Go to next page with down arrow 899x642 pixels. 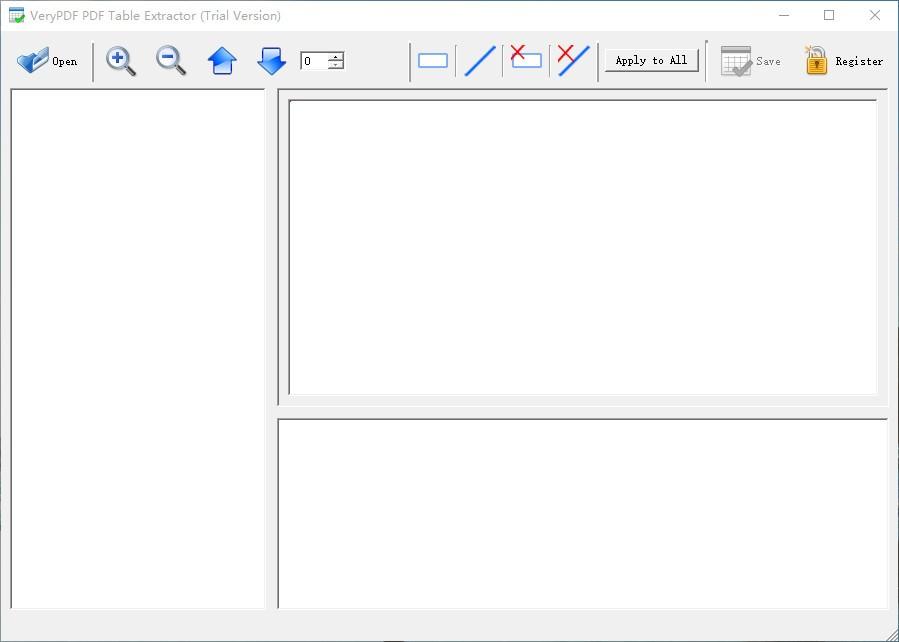271,61
